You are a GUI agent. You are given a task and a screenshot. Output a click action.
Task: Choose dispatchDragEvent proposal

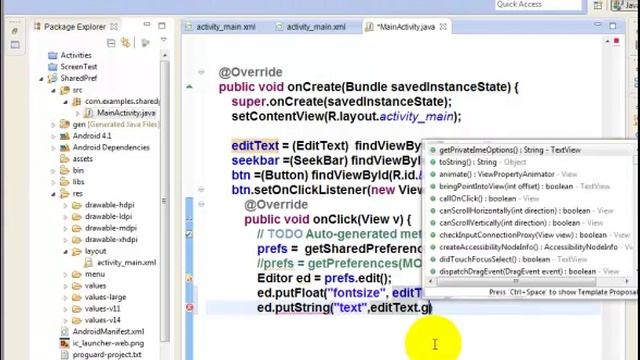531,271
